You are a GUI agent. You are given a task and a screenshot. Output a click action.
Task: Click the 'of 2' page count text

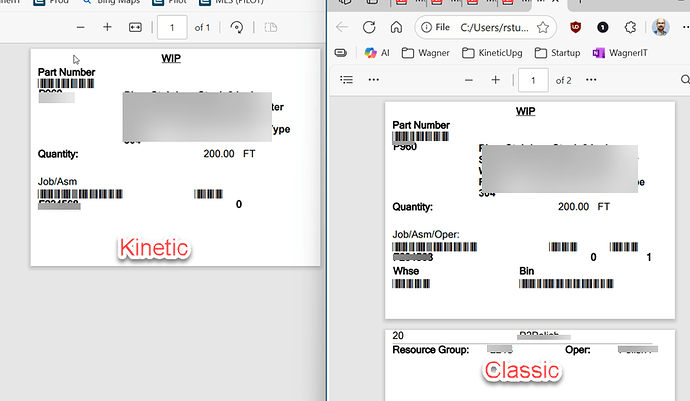[x=563, y=80]
